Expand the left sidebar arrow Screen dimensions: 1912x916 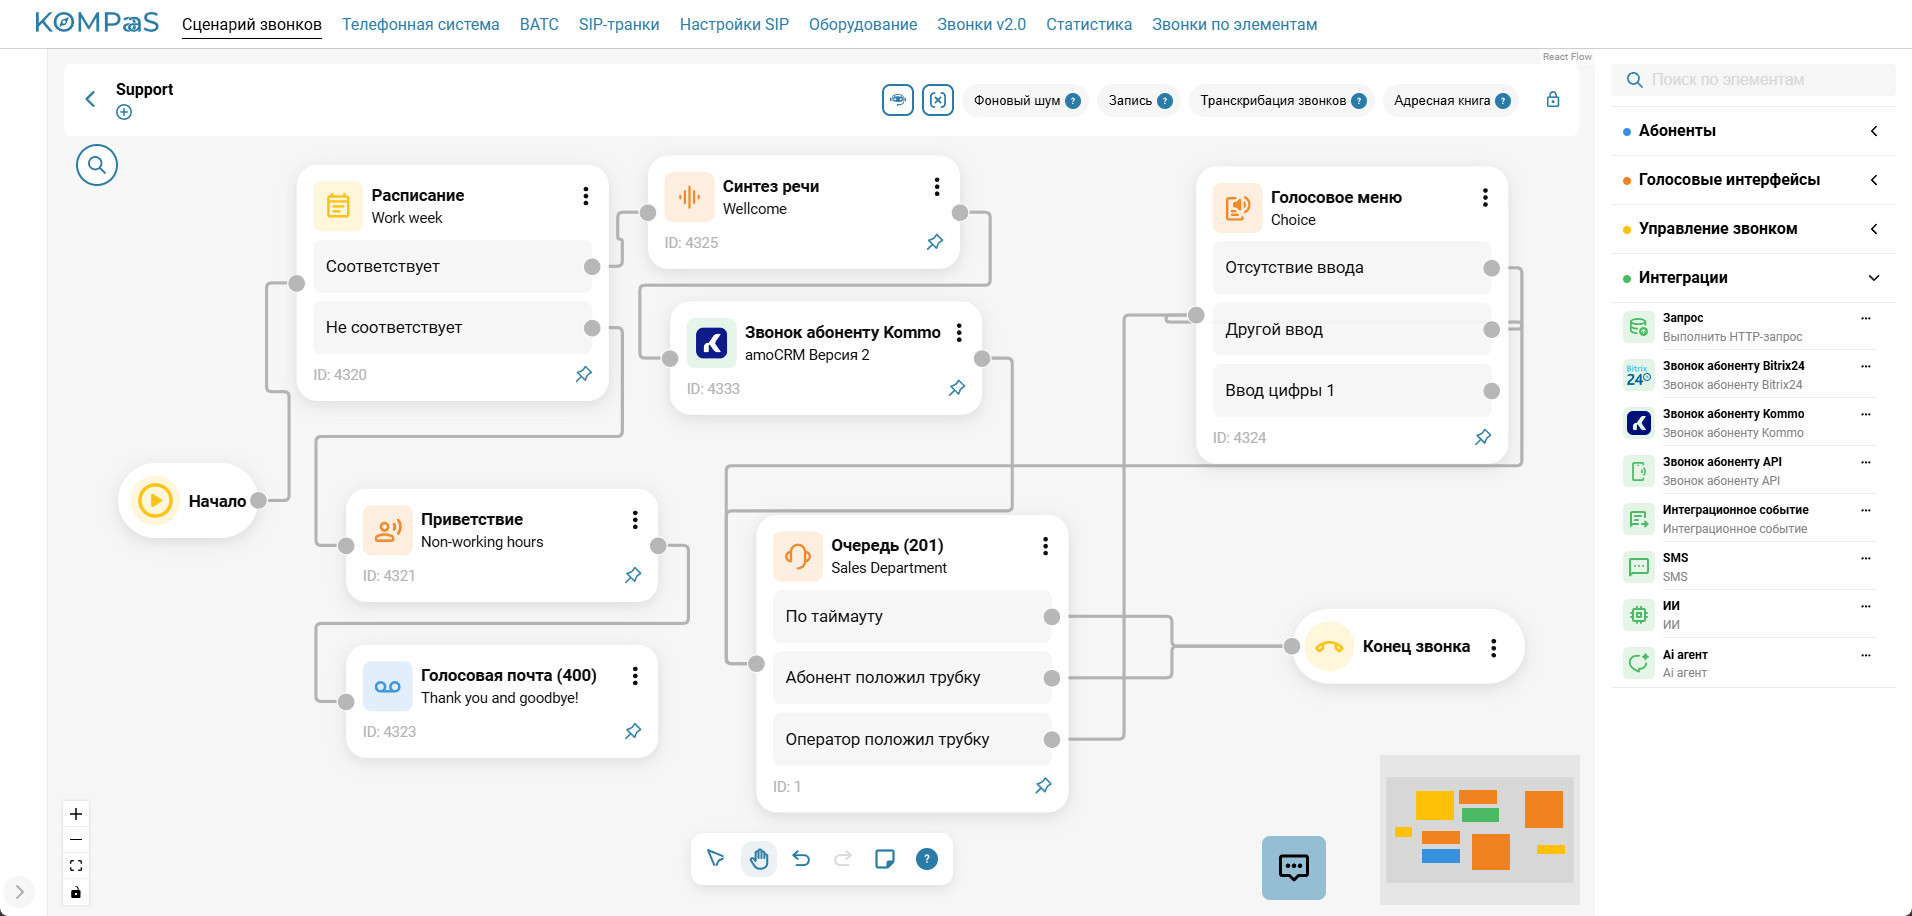tap(19, 891)
